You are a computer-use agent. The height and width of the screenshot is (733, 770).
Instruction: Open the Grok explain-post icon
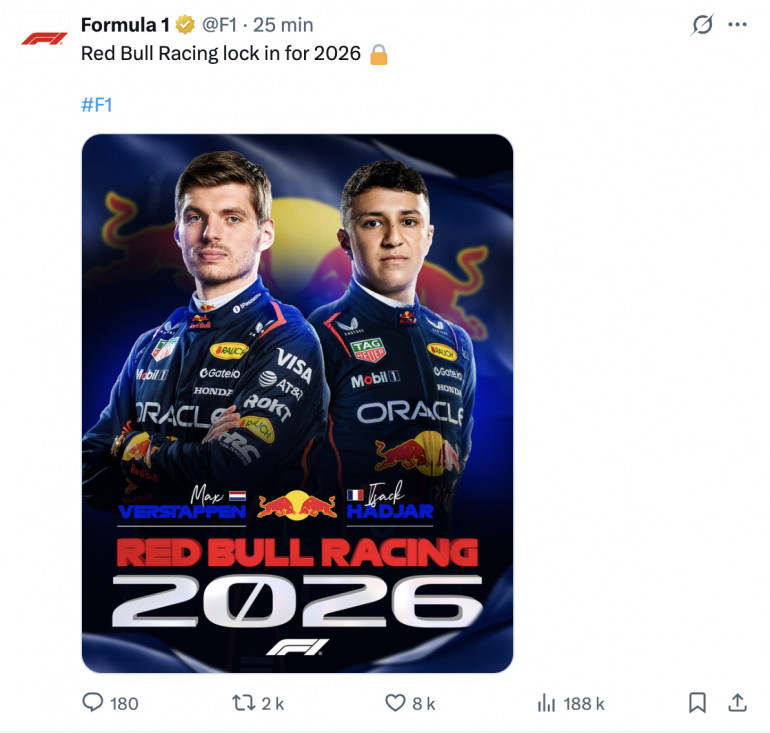(703, 25)
